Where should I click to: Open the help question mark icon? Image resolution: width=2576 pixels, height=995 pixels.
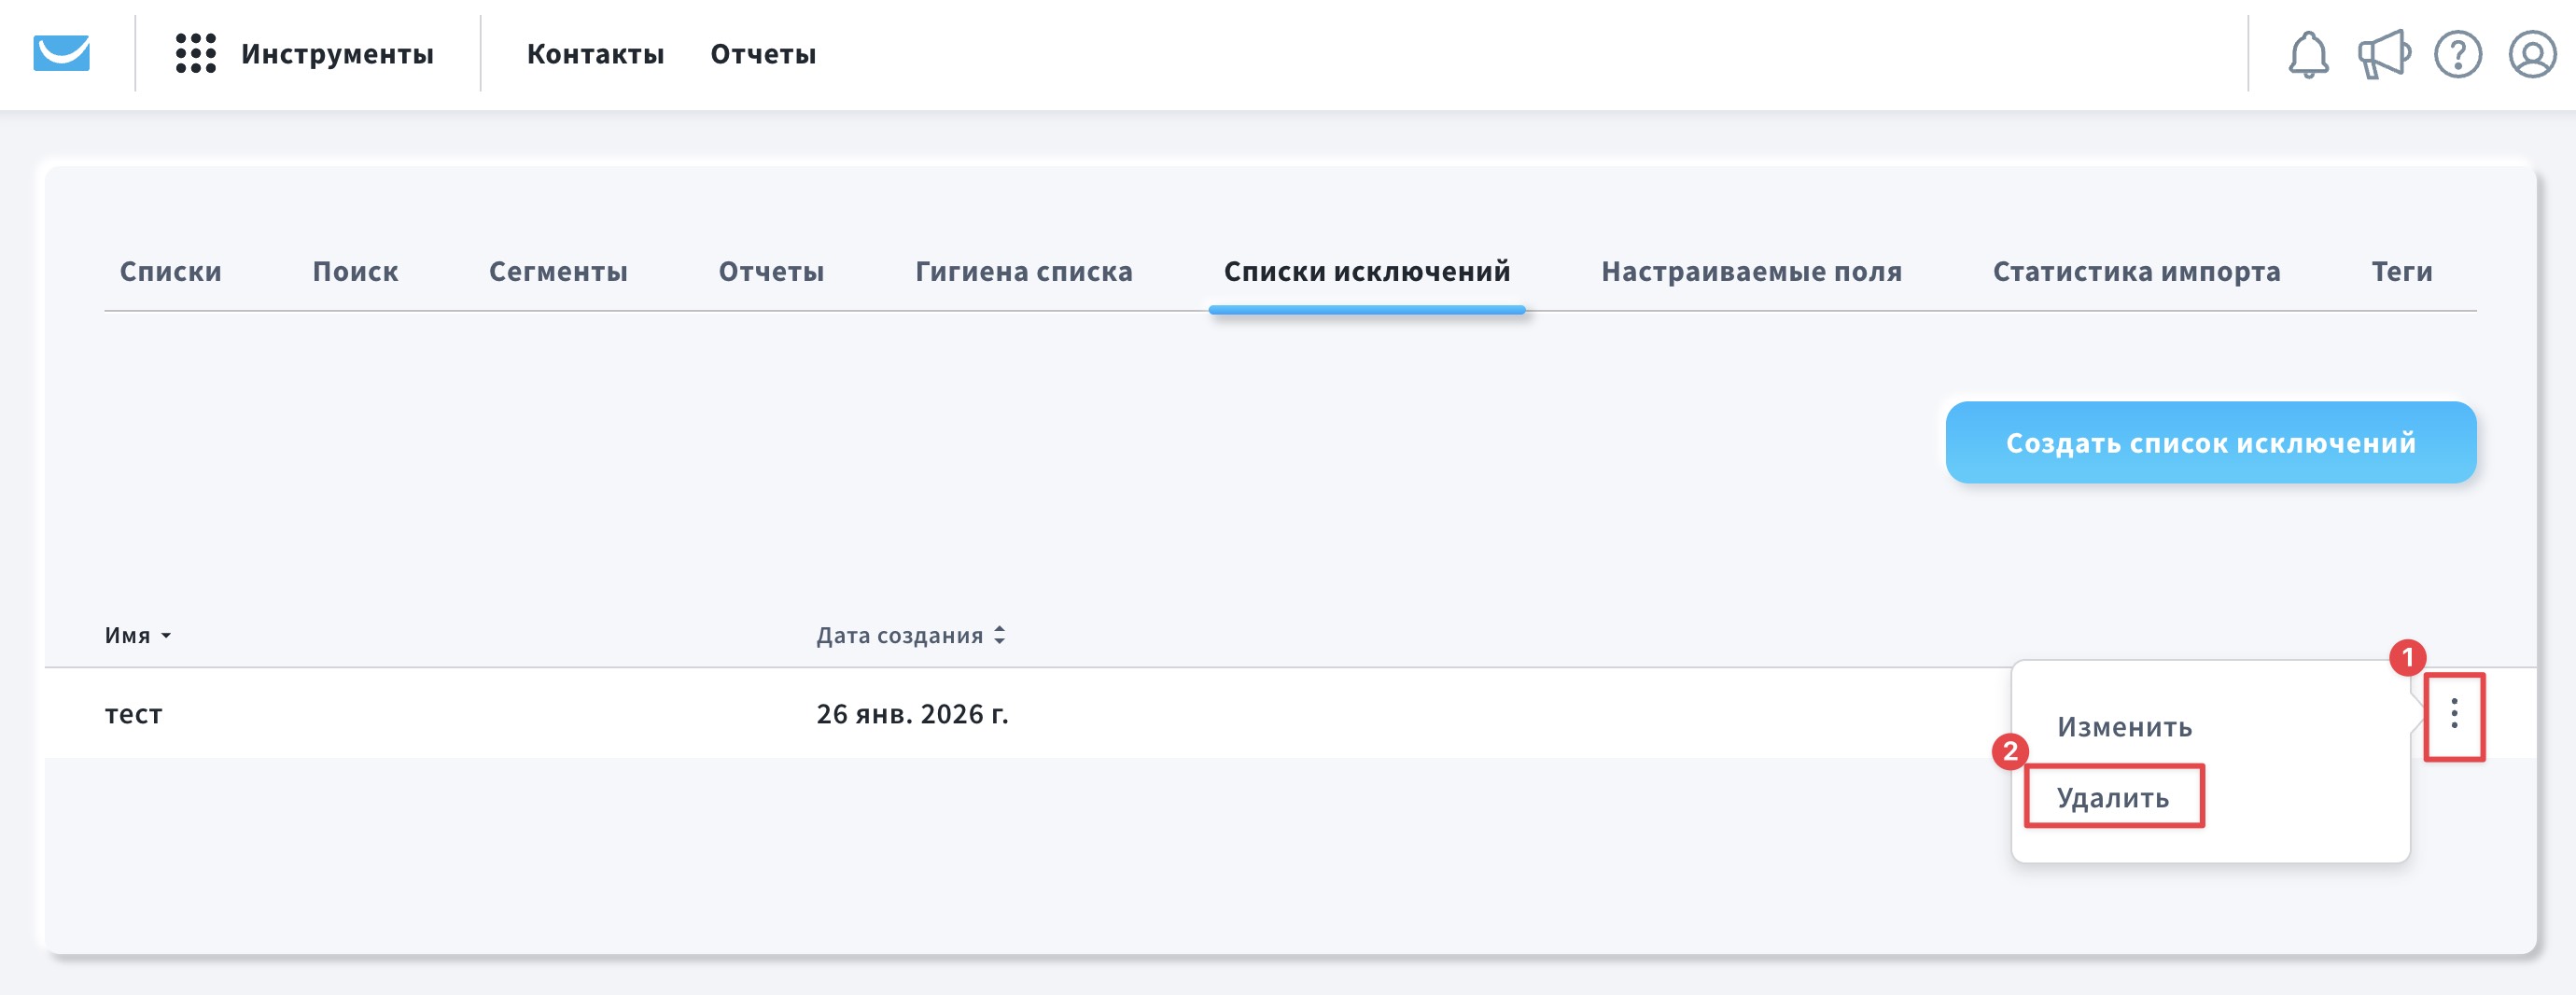tap(2457, 54)
